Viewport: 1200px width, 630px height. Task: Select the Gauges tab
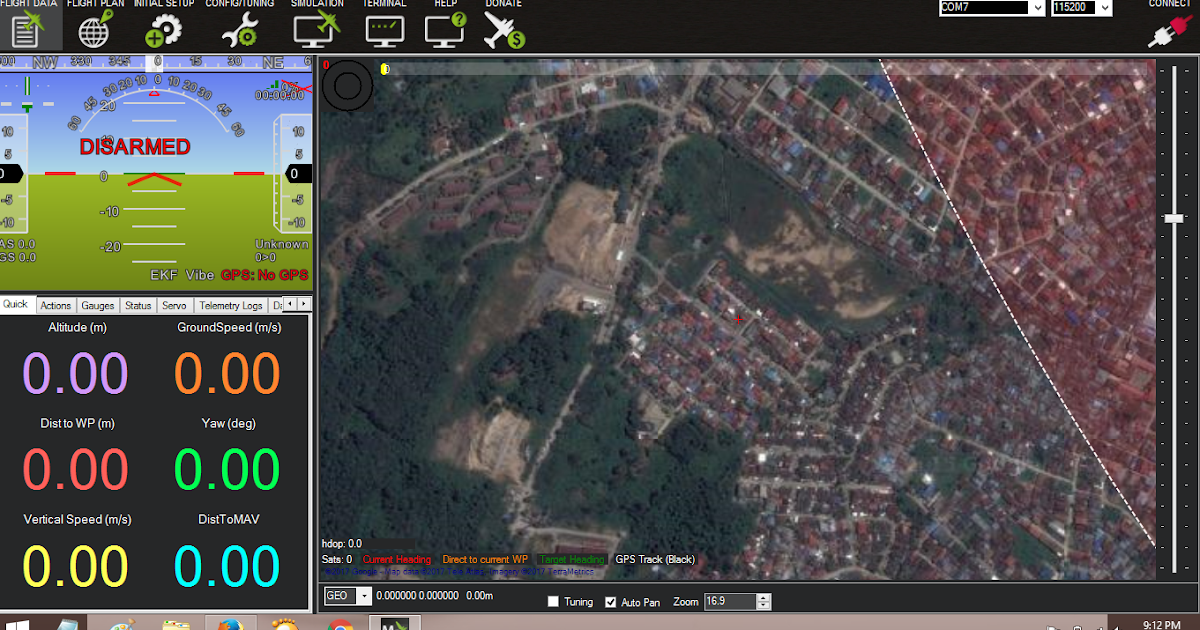[x=97, y=305]
